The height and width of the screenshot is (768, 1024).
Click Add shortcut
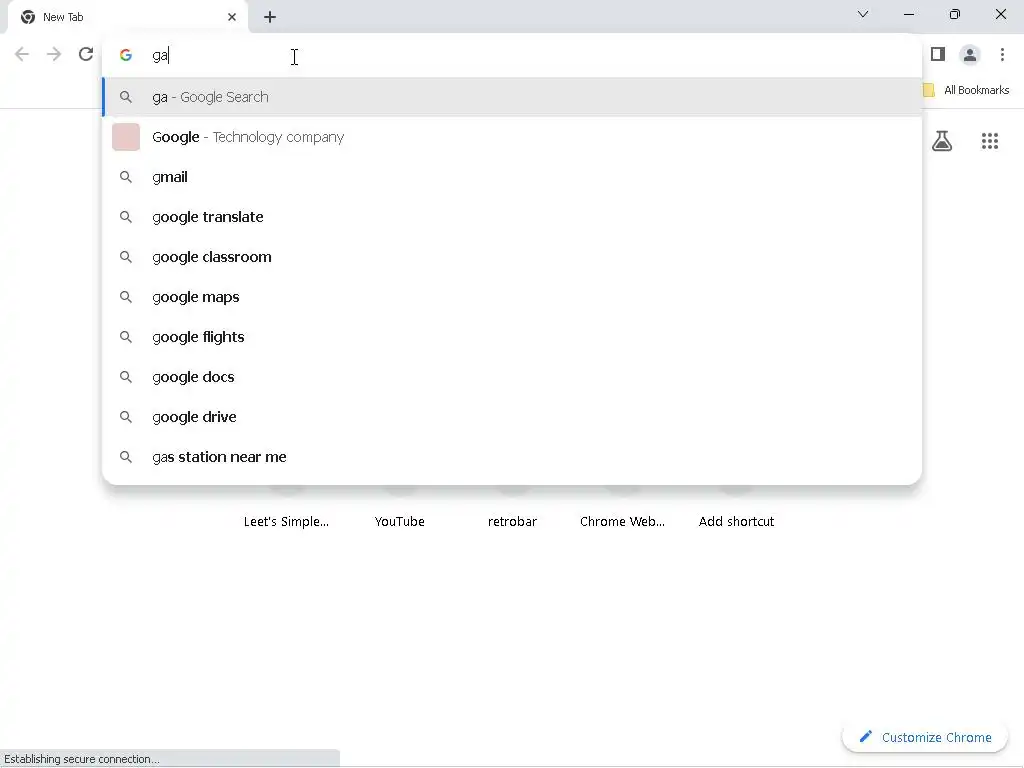tap(736, 521)
